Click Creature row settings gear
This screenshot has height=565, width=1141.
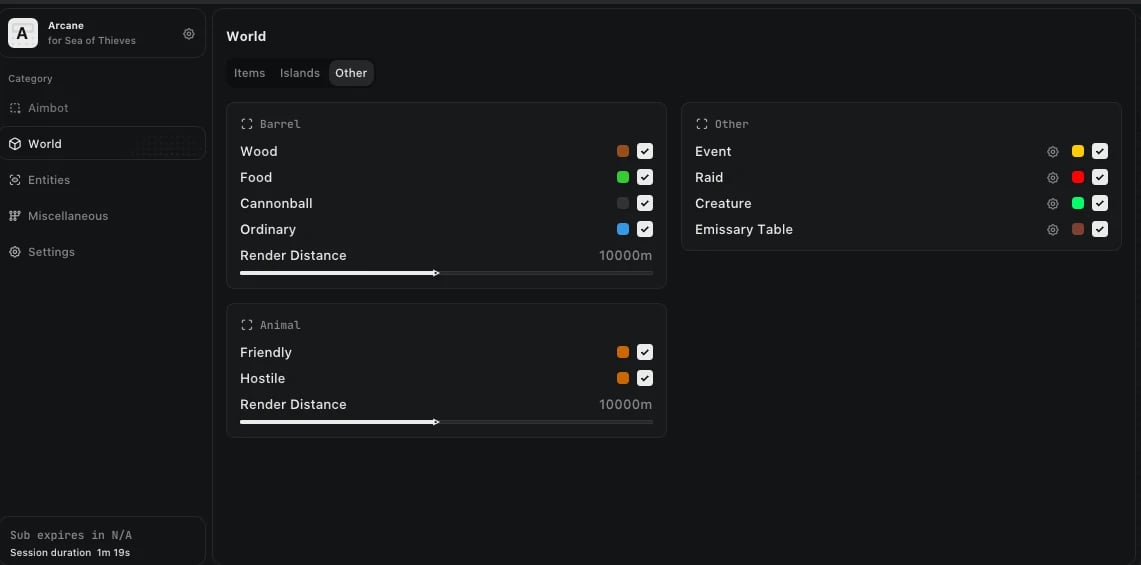[1053, 204]
